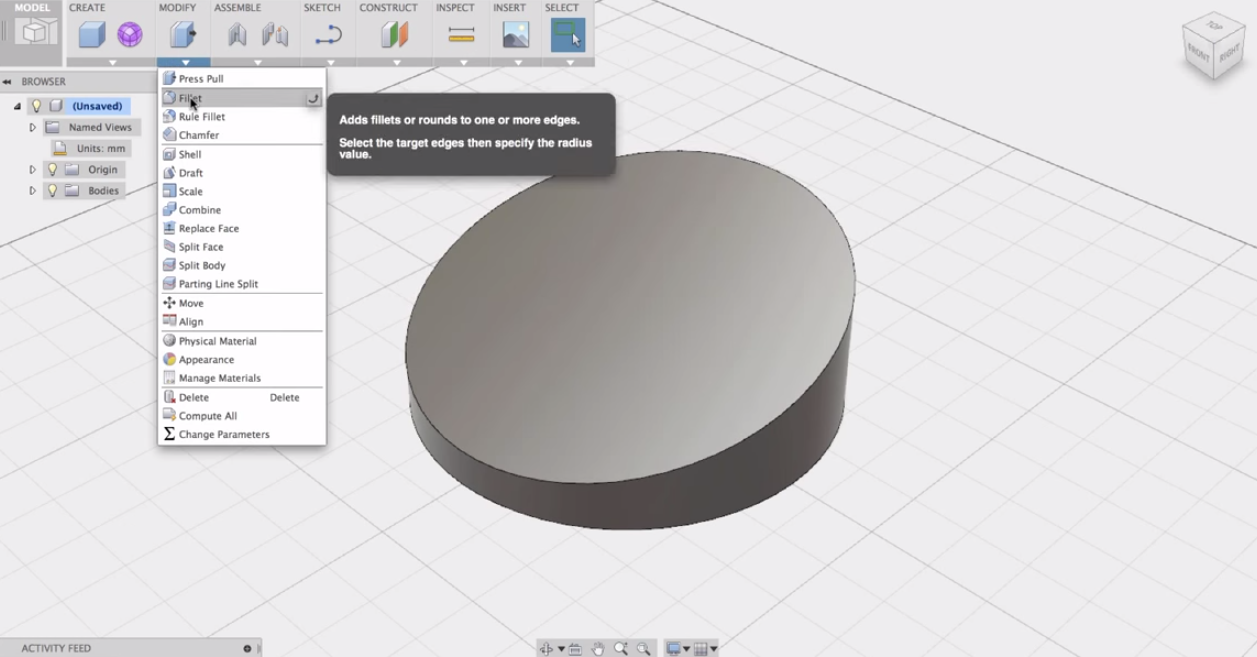Choose the Fillet tool
1257x657 pixels.
tap(190, 97)
